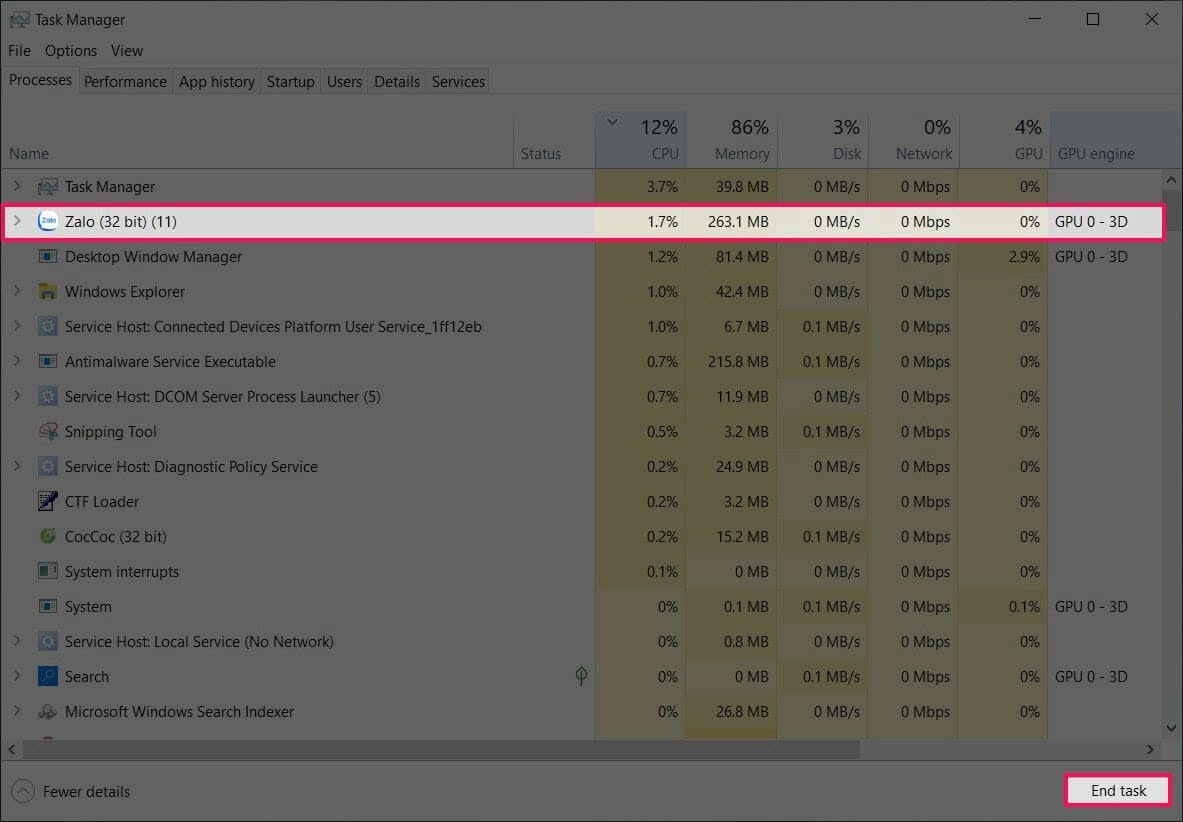Switch to the Details tab

[x=397, y=81]
